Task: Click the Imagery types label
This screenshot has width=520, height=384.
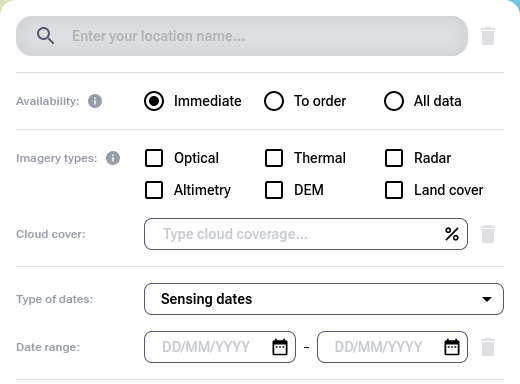Action: pos(57,158)
